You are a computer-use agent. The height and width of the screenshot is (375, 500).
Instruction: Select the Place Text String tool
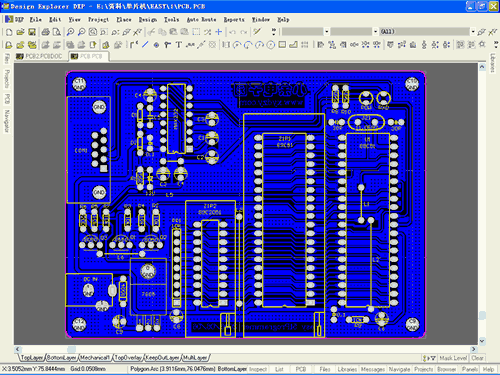[x=179, y=45]
